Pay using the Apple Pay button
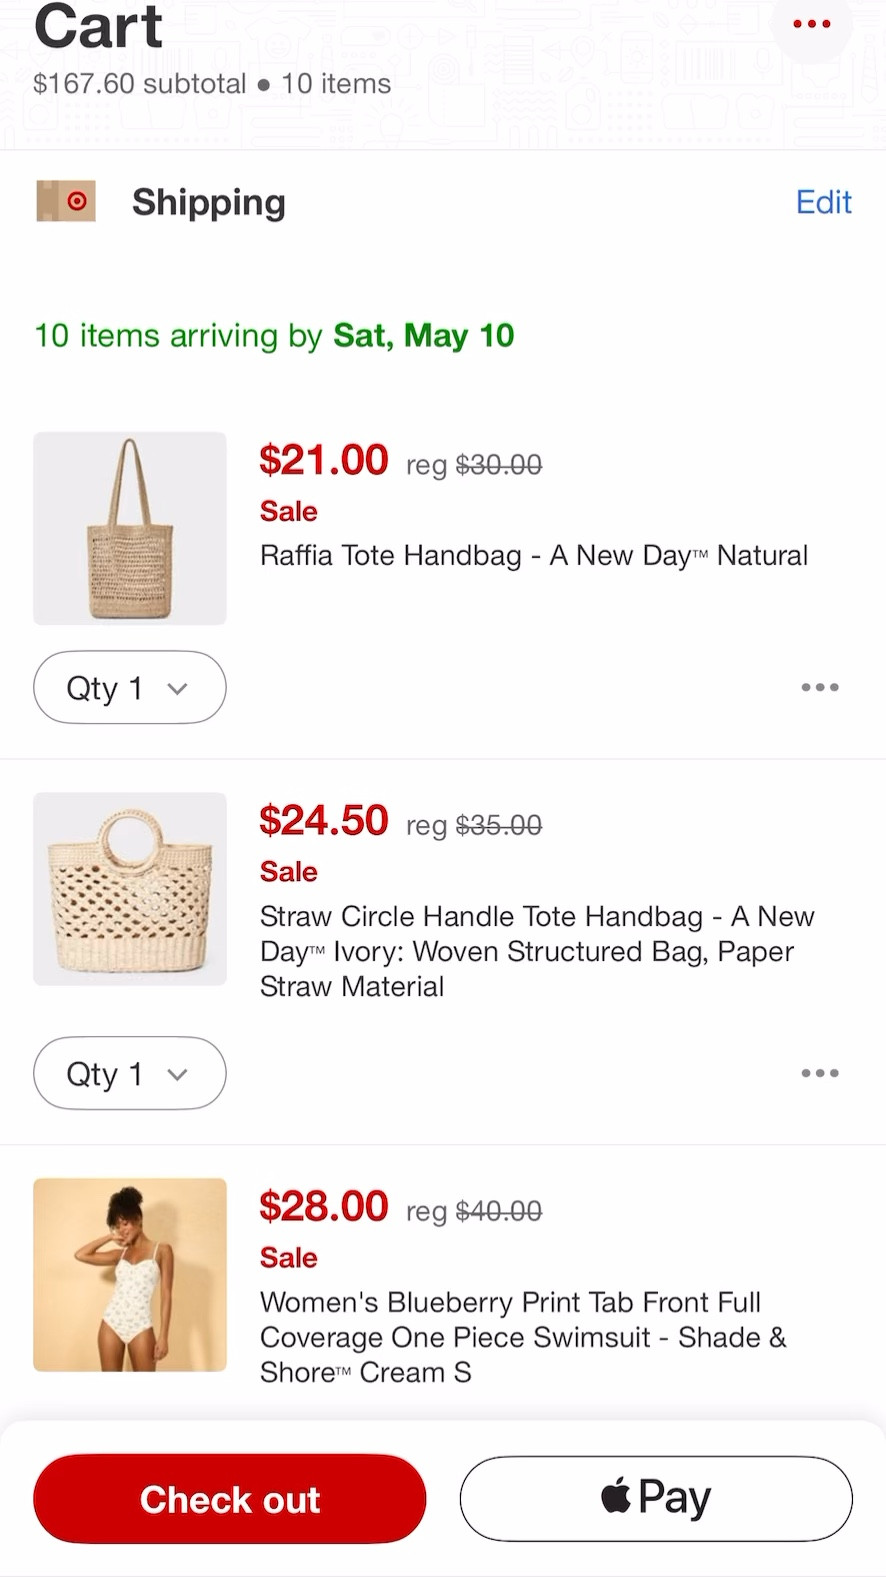The height and width of the screenshot is (1577, 886). [x=656, y=1498]
